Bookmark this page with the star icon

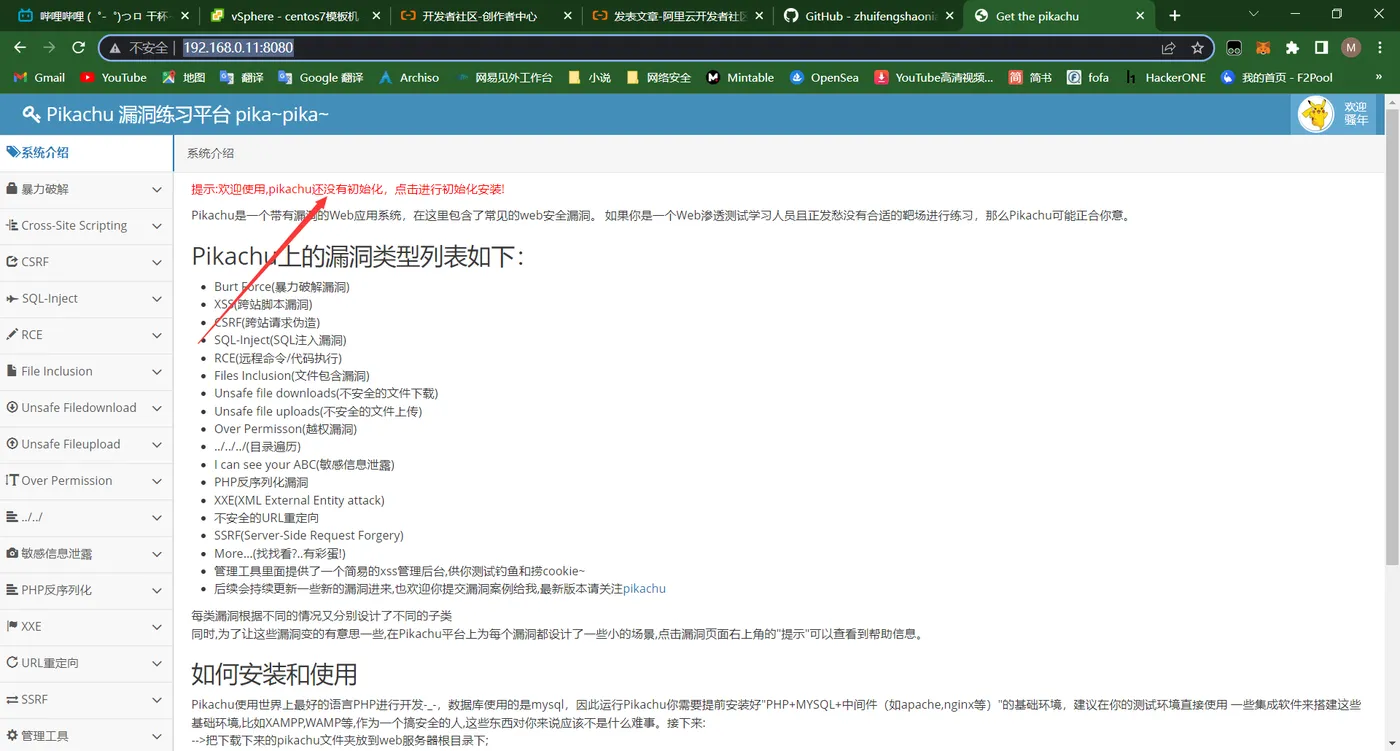(1197, 47)
